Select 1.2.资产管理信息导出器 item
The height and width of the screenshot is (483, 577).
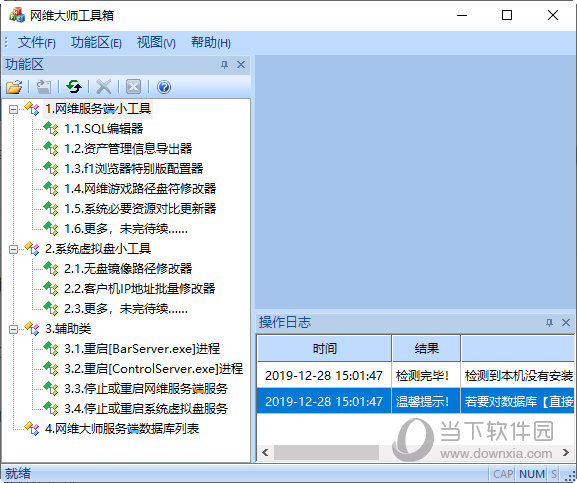[x=128, y=149]
